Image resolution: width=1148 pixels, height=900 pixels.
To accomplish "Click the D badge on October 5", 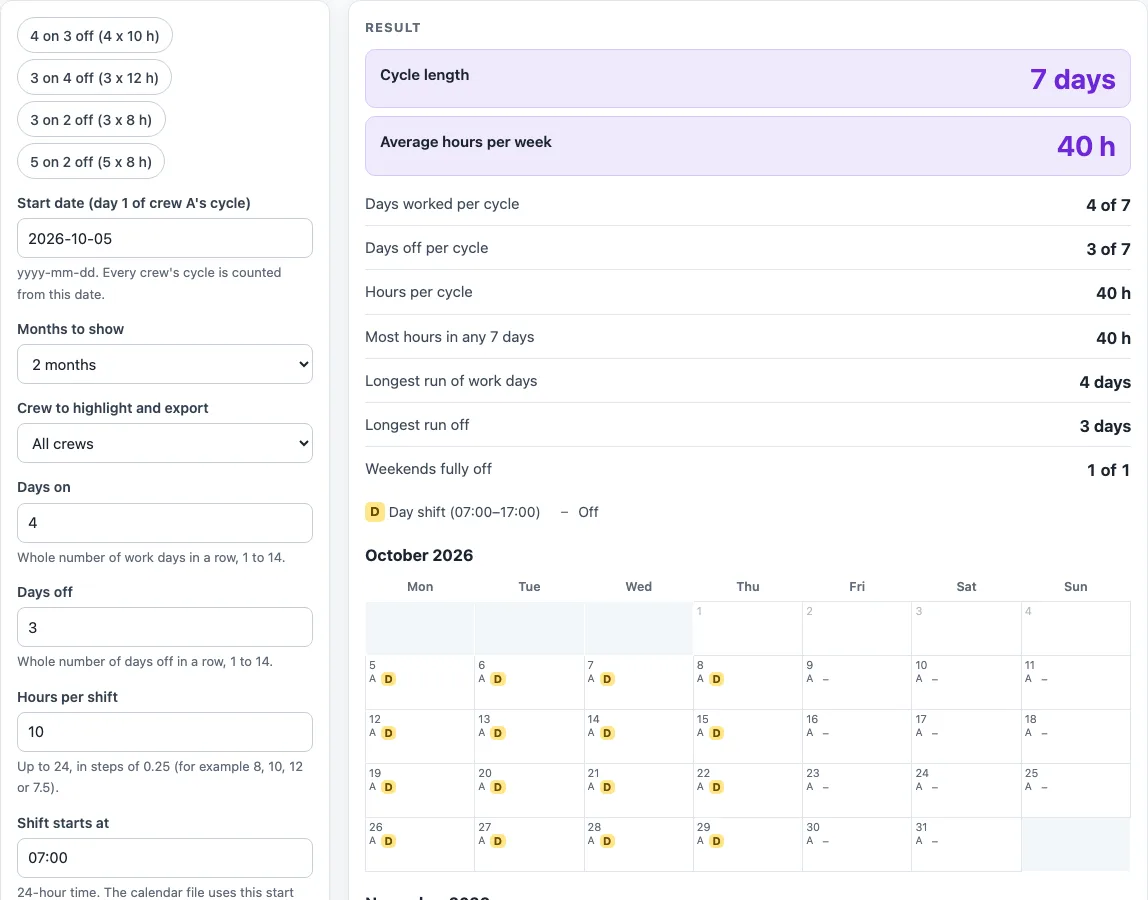I will [x=389, y=679].
